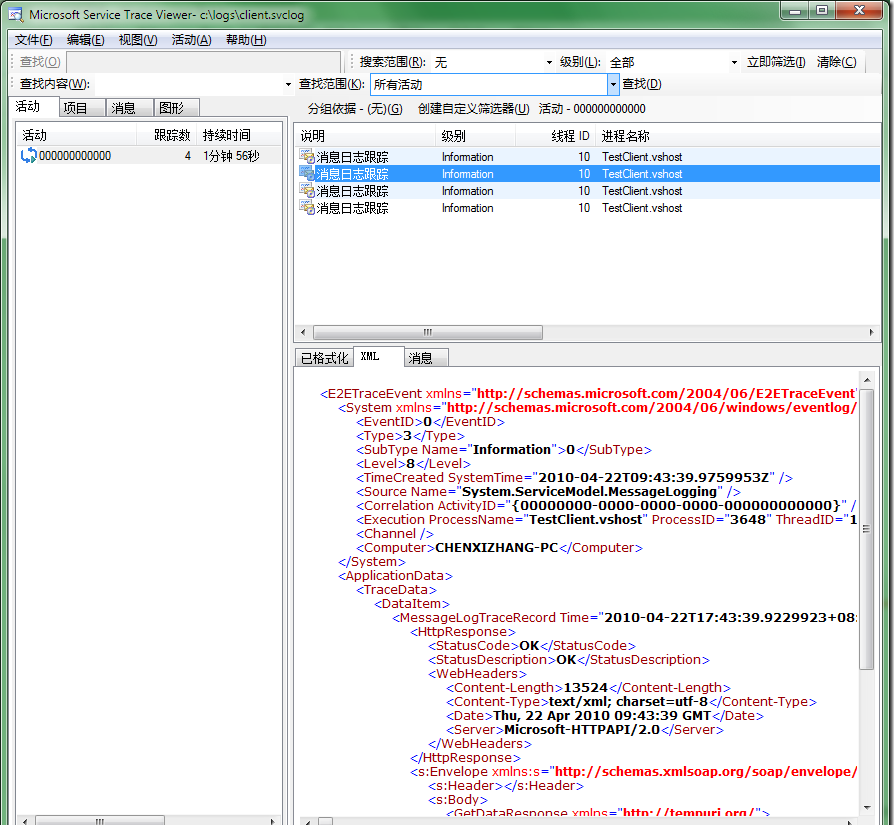The image size is (894, 825).
Task: Open the 文件(F) menu
Action: click(33, 40)
